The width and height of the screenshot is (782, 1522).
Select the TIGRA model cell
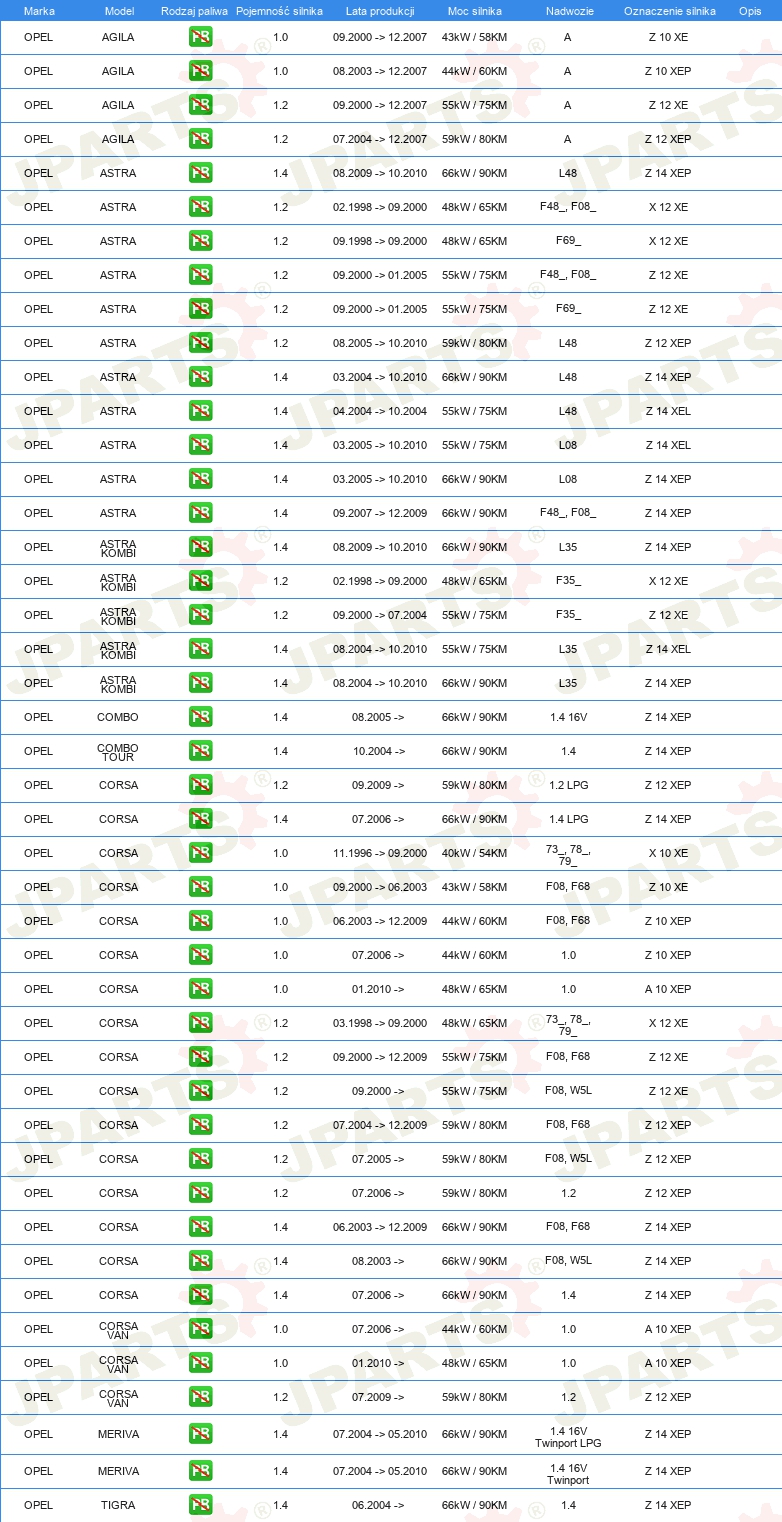[118, 1505]
